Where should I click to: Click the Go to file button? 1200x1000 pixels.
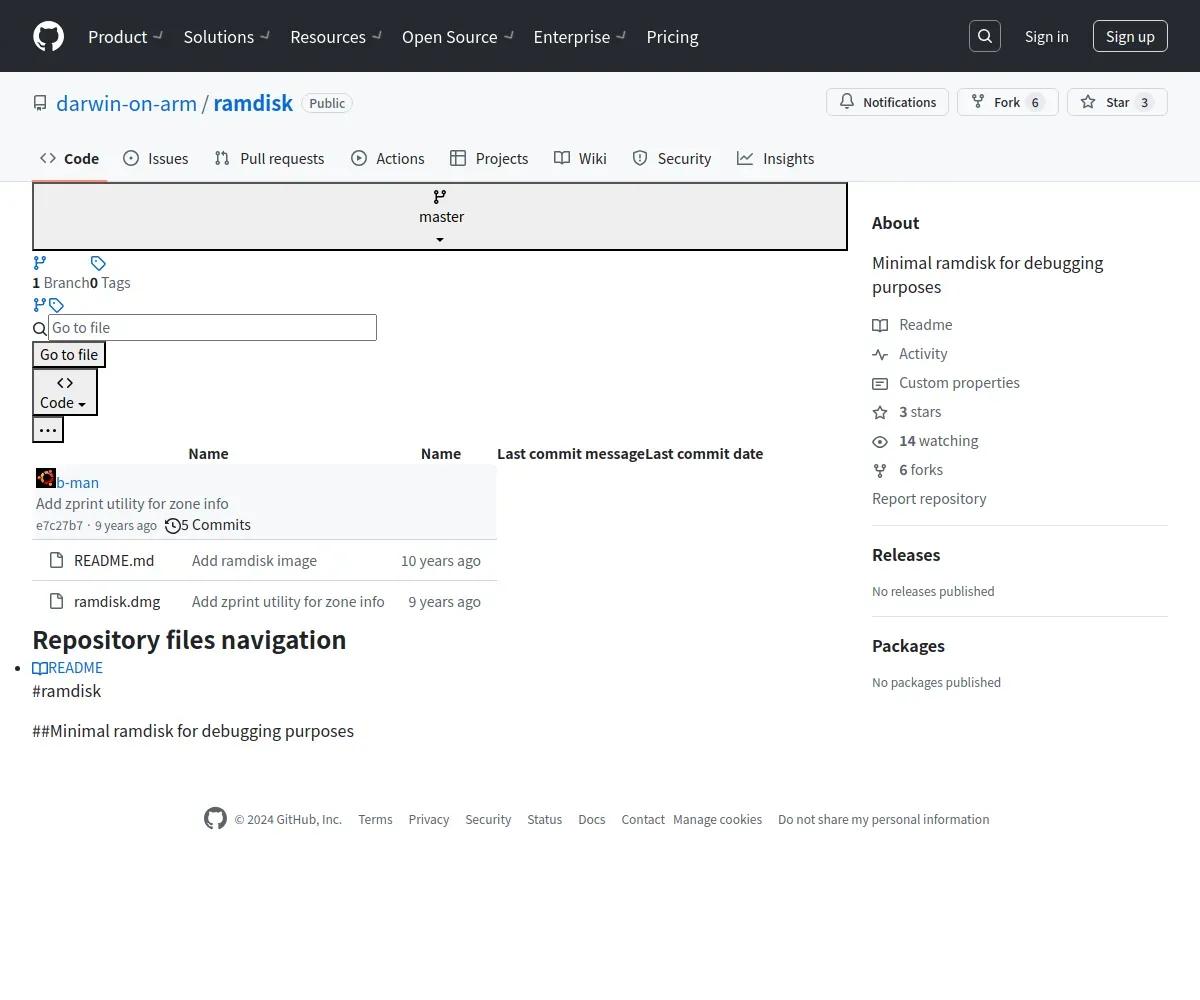[69, 354]
